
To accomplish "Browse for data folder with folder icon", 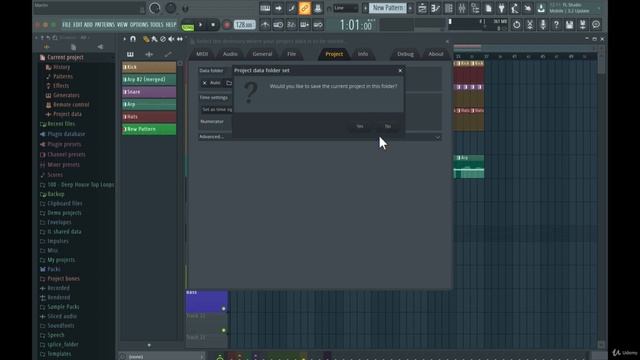I will point(229,83).
